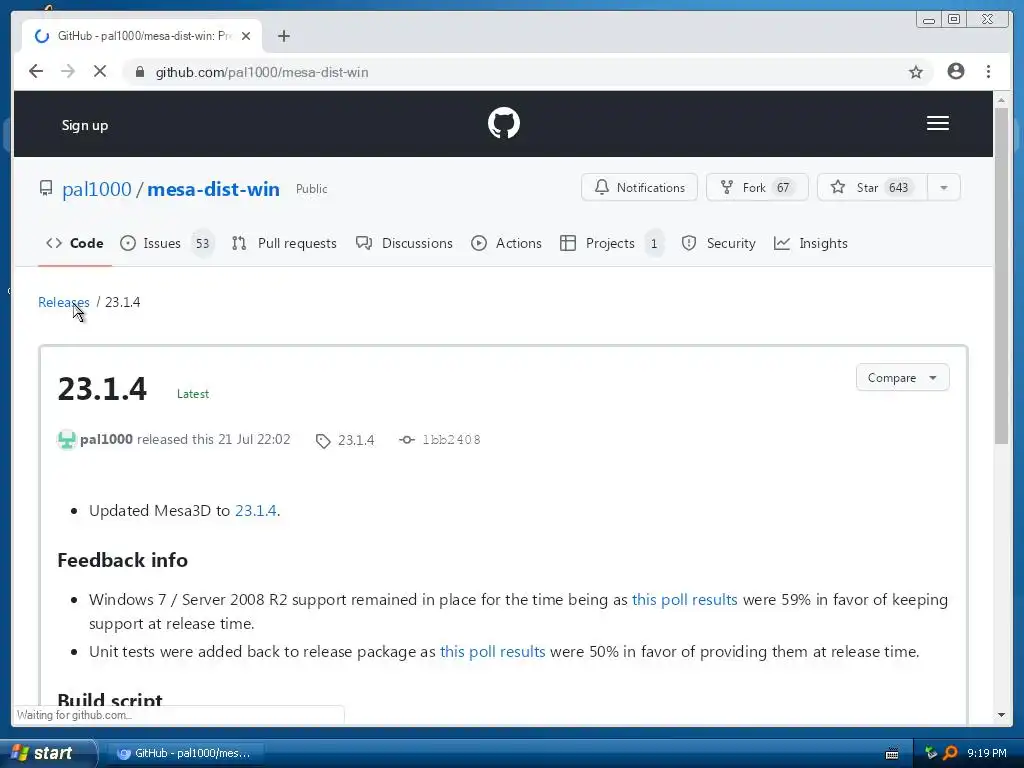Click the Issues count badge 53

(x=202, y=244)
